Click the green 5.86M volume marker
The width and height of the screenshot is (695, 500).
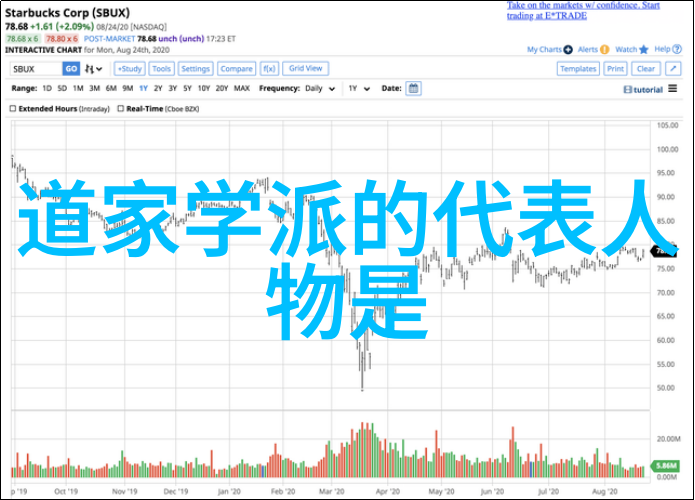665,465
